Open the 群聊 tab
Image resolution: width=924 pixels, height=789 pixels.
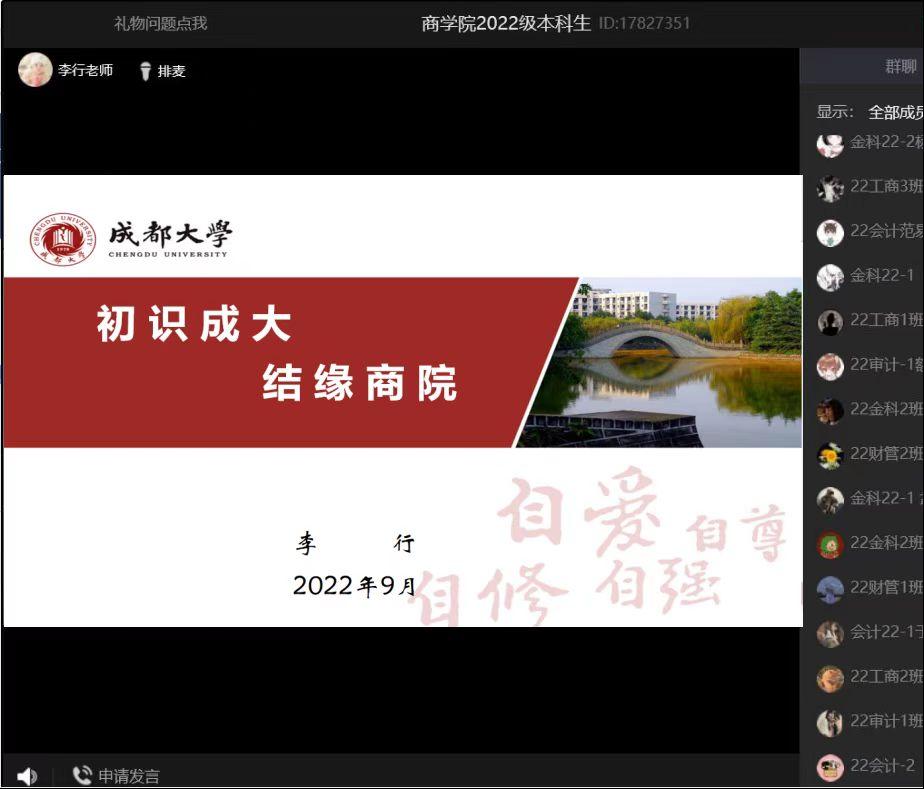pyautogui.click(x=900, y=66)
